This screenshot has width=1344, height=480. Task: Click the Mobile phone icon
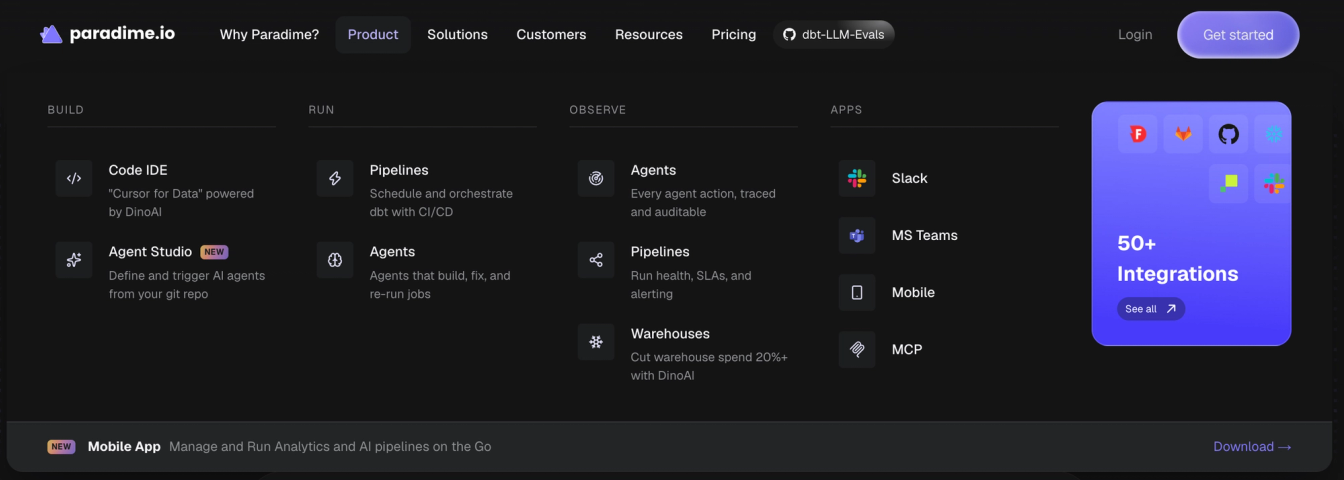point(857,292)
